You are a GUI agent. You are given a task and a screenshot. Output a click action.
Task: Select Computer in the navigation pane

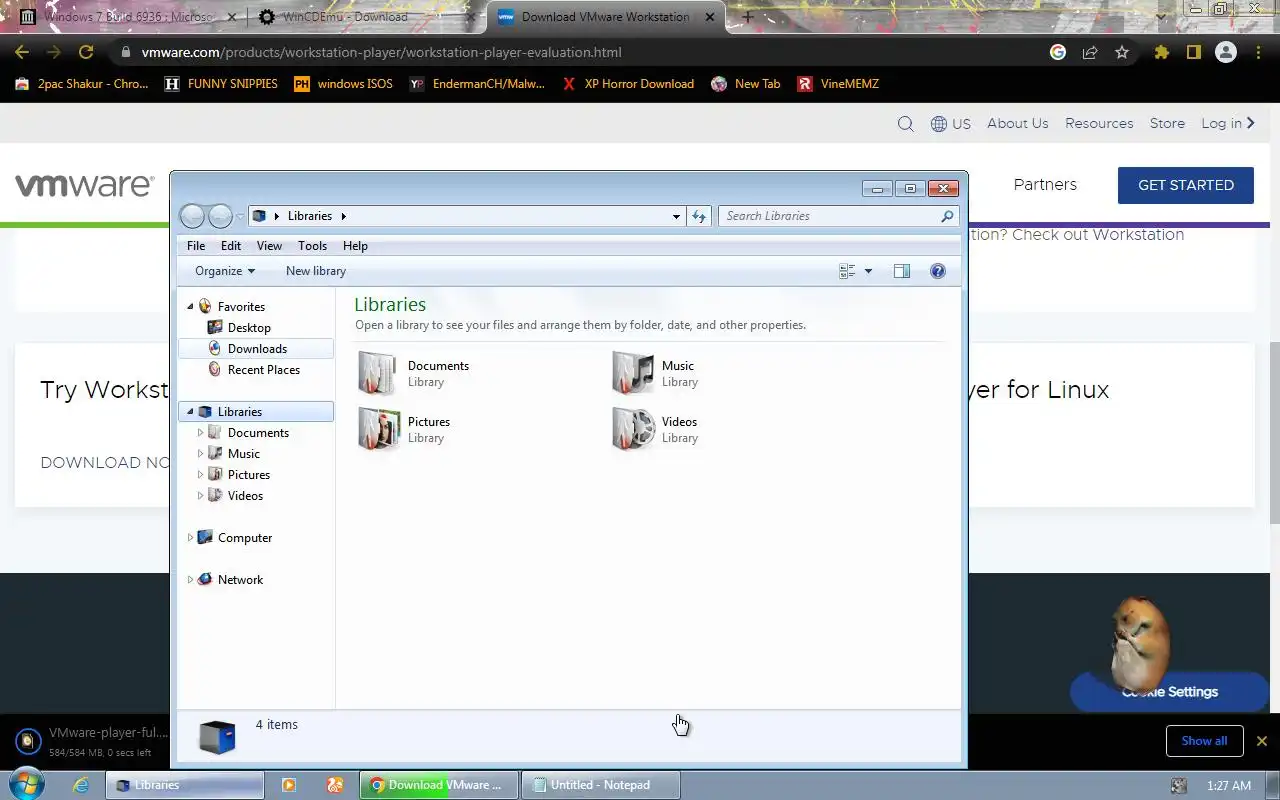[245, 538]
